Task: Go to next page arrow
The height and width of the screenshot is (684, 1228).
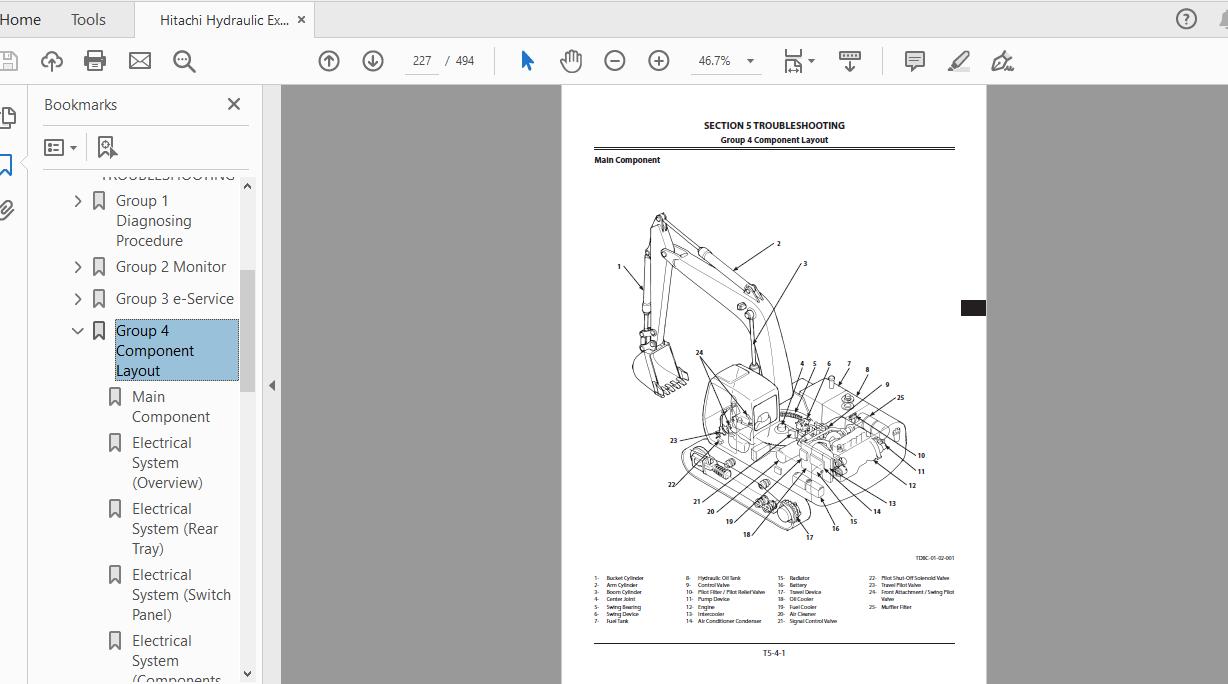Action: point(373,61)
